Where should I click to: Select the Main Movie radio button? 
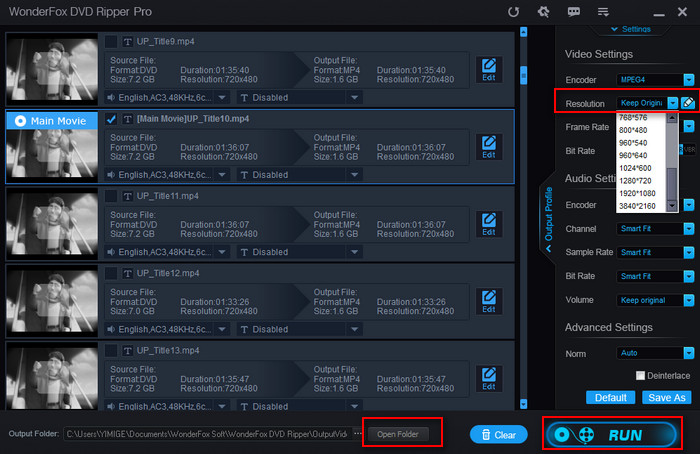pyautogui.click(x=20, y=121)
